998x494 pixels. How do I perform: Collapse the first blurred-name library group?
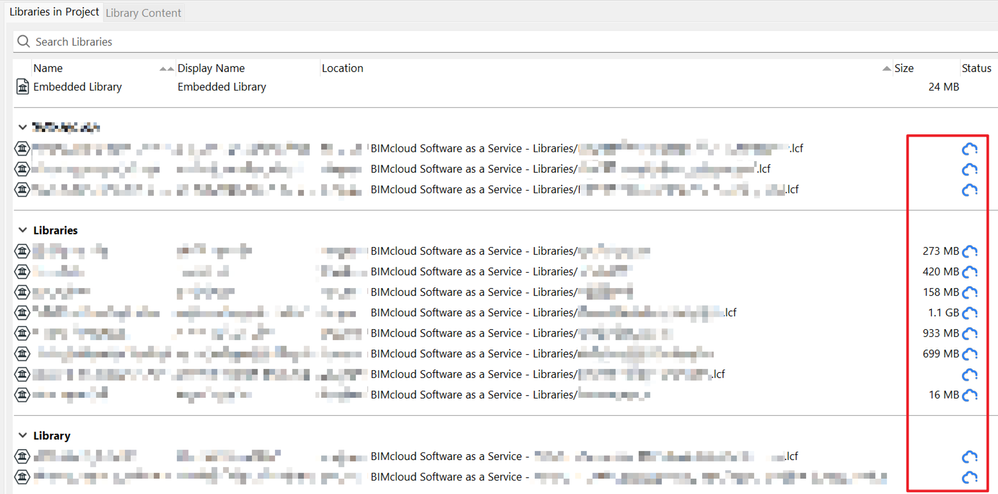tap(23, 128)
